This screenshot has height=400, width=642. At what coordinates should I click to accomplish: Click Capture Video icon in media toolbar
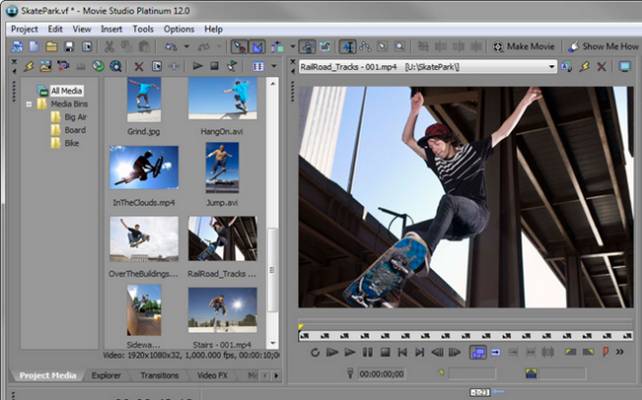45,66
